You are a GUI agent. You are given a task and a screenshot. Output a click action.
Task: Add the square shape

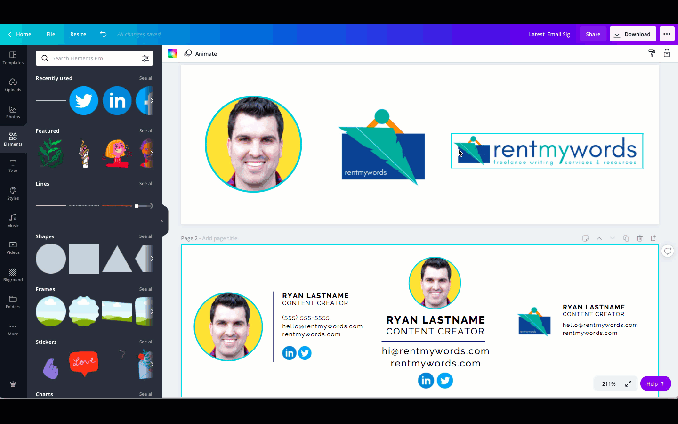84,259
